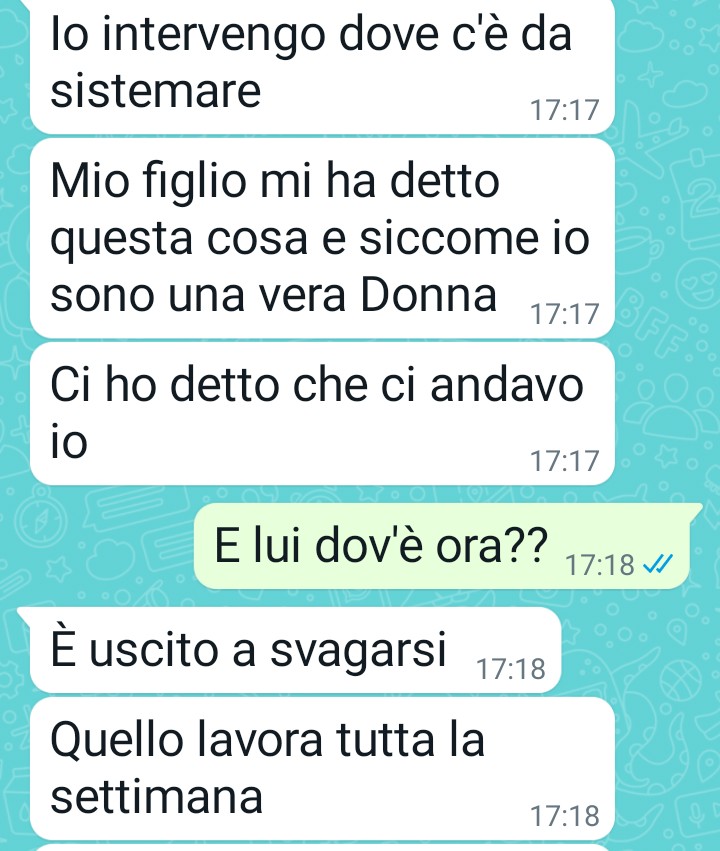Tap the word 'Donna' in the message
Viewport: 720px width, 851px height.
tap(429, 295)
